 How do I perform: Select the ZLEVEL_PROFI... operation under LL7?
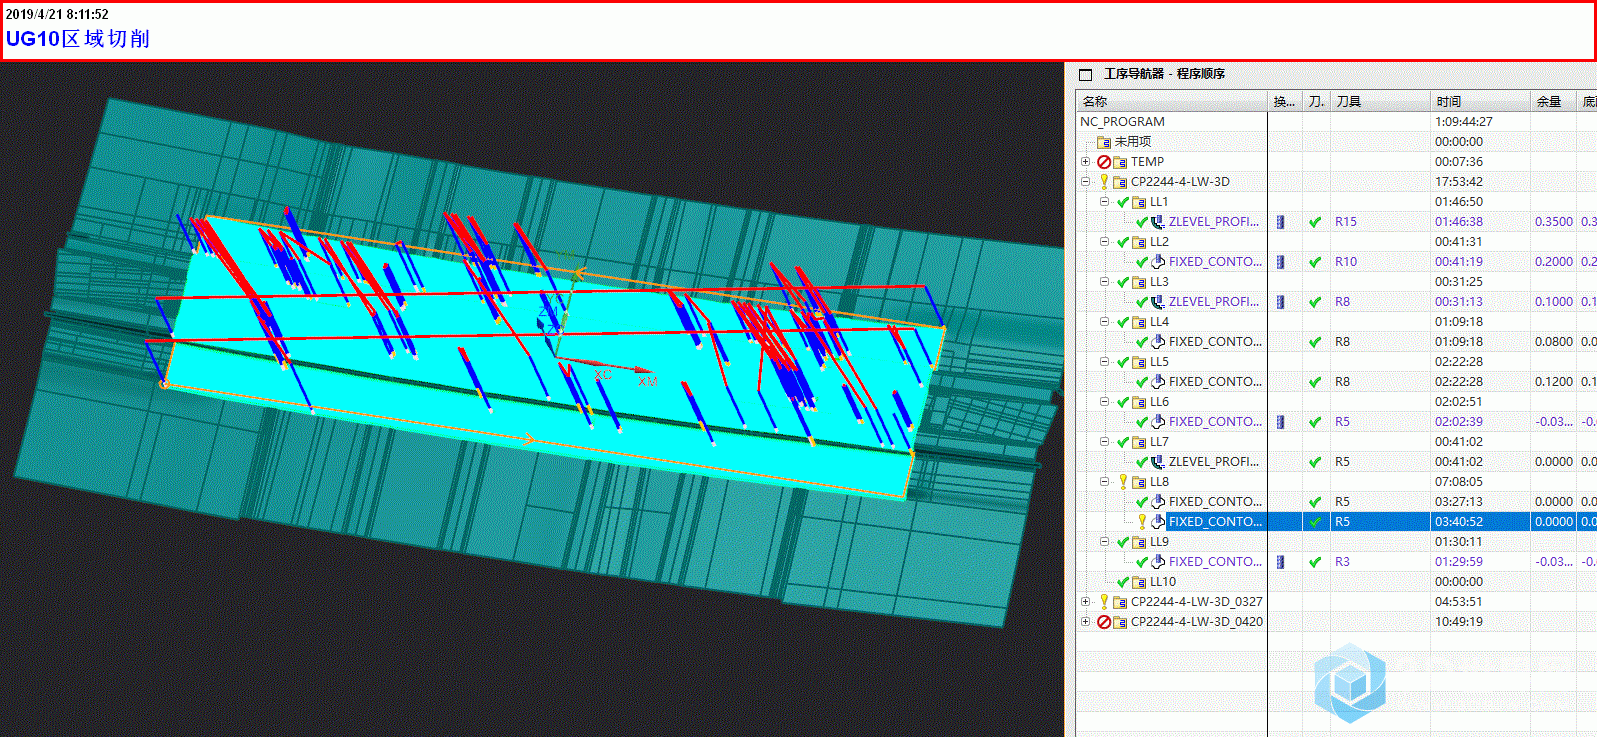point(1214,462)
